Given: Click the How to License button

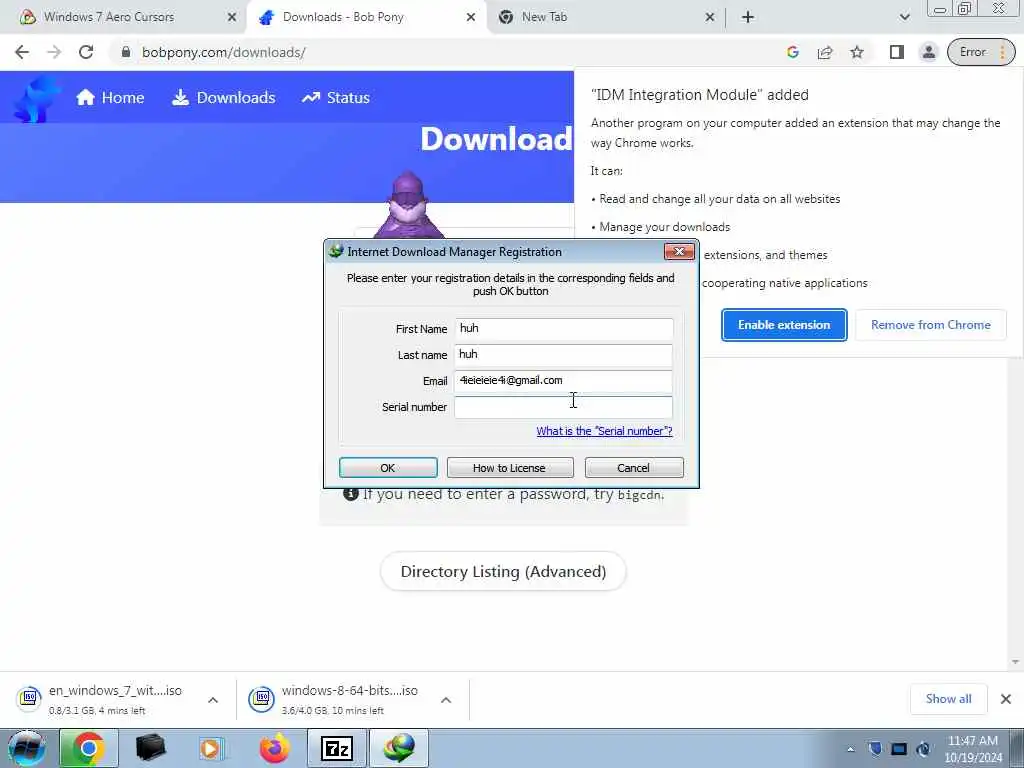Looking at the screenshot, I should [509, 468].
